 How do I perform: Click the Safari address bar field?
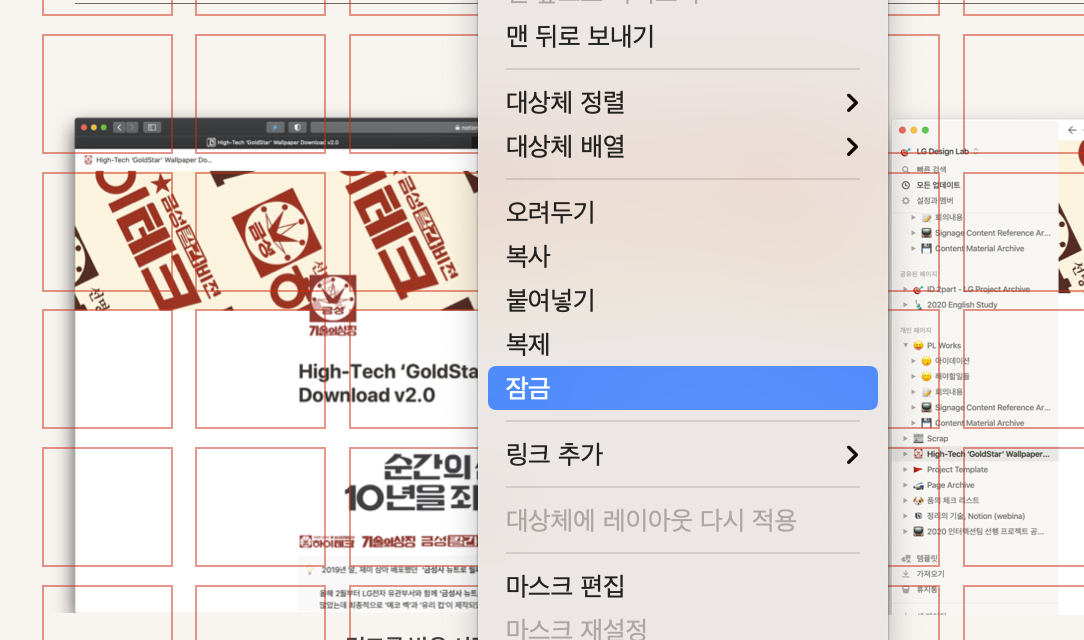pyautogui.click(x=394, y=127)
